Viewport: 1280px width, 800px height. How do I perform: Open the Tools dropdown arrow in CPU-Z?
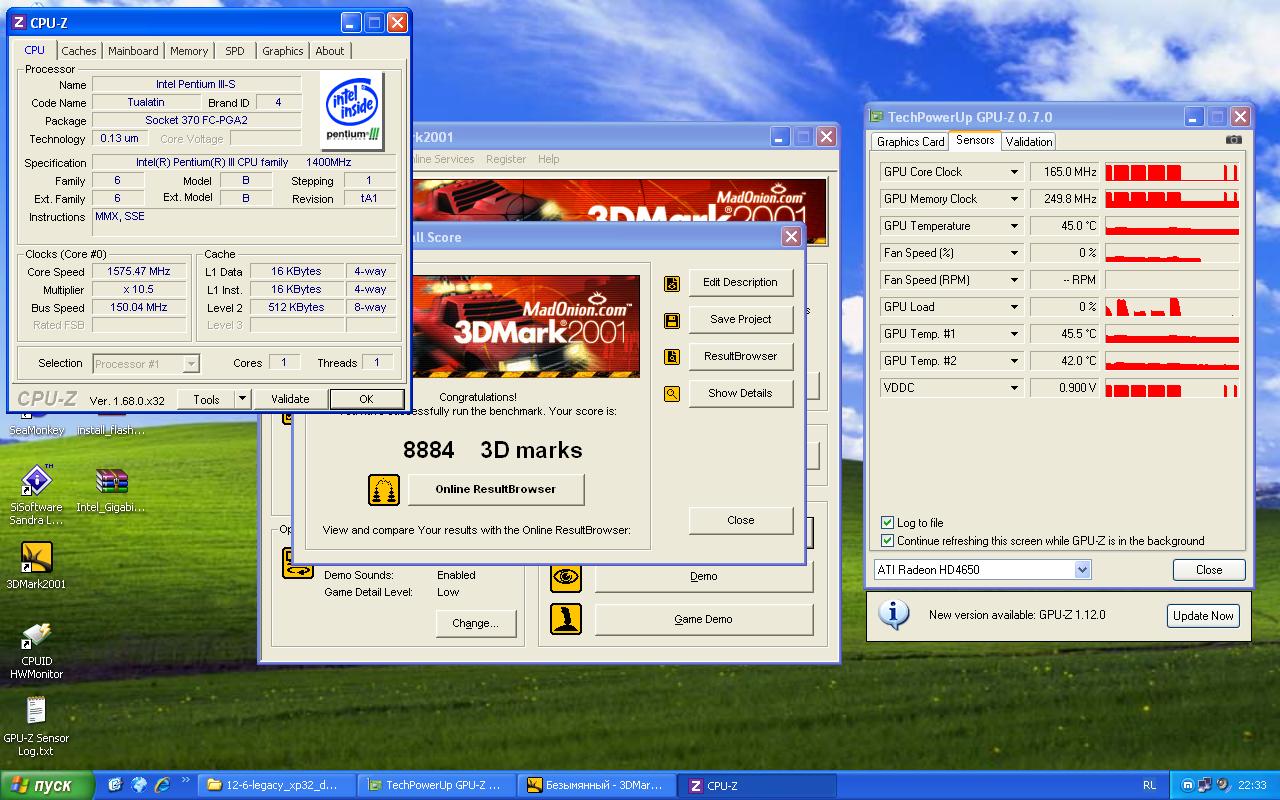pos(242,399)
